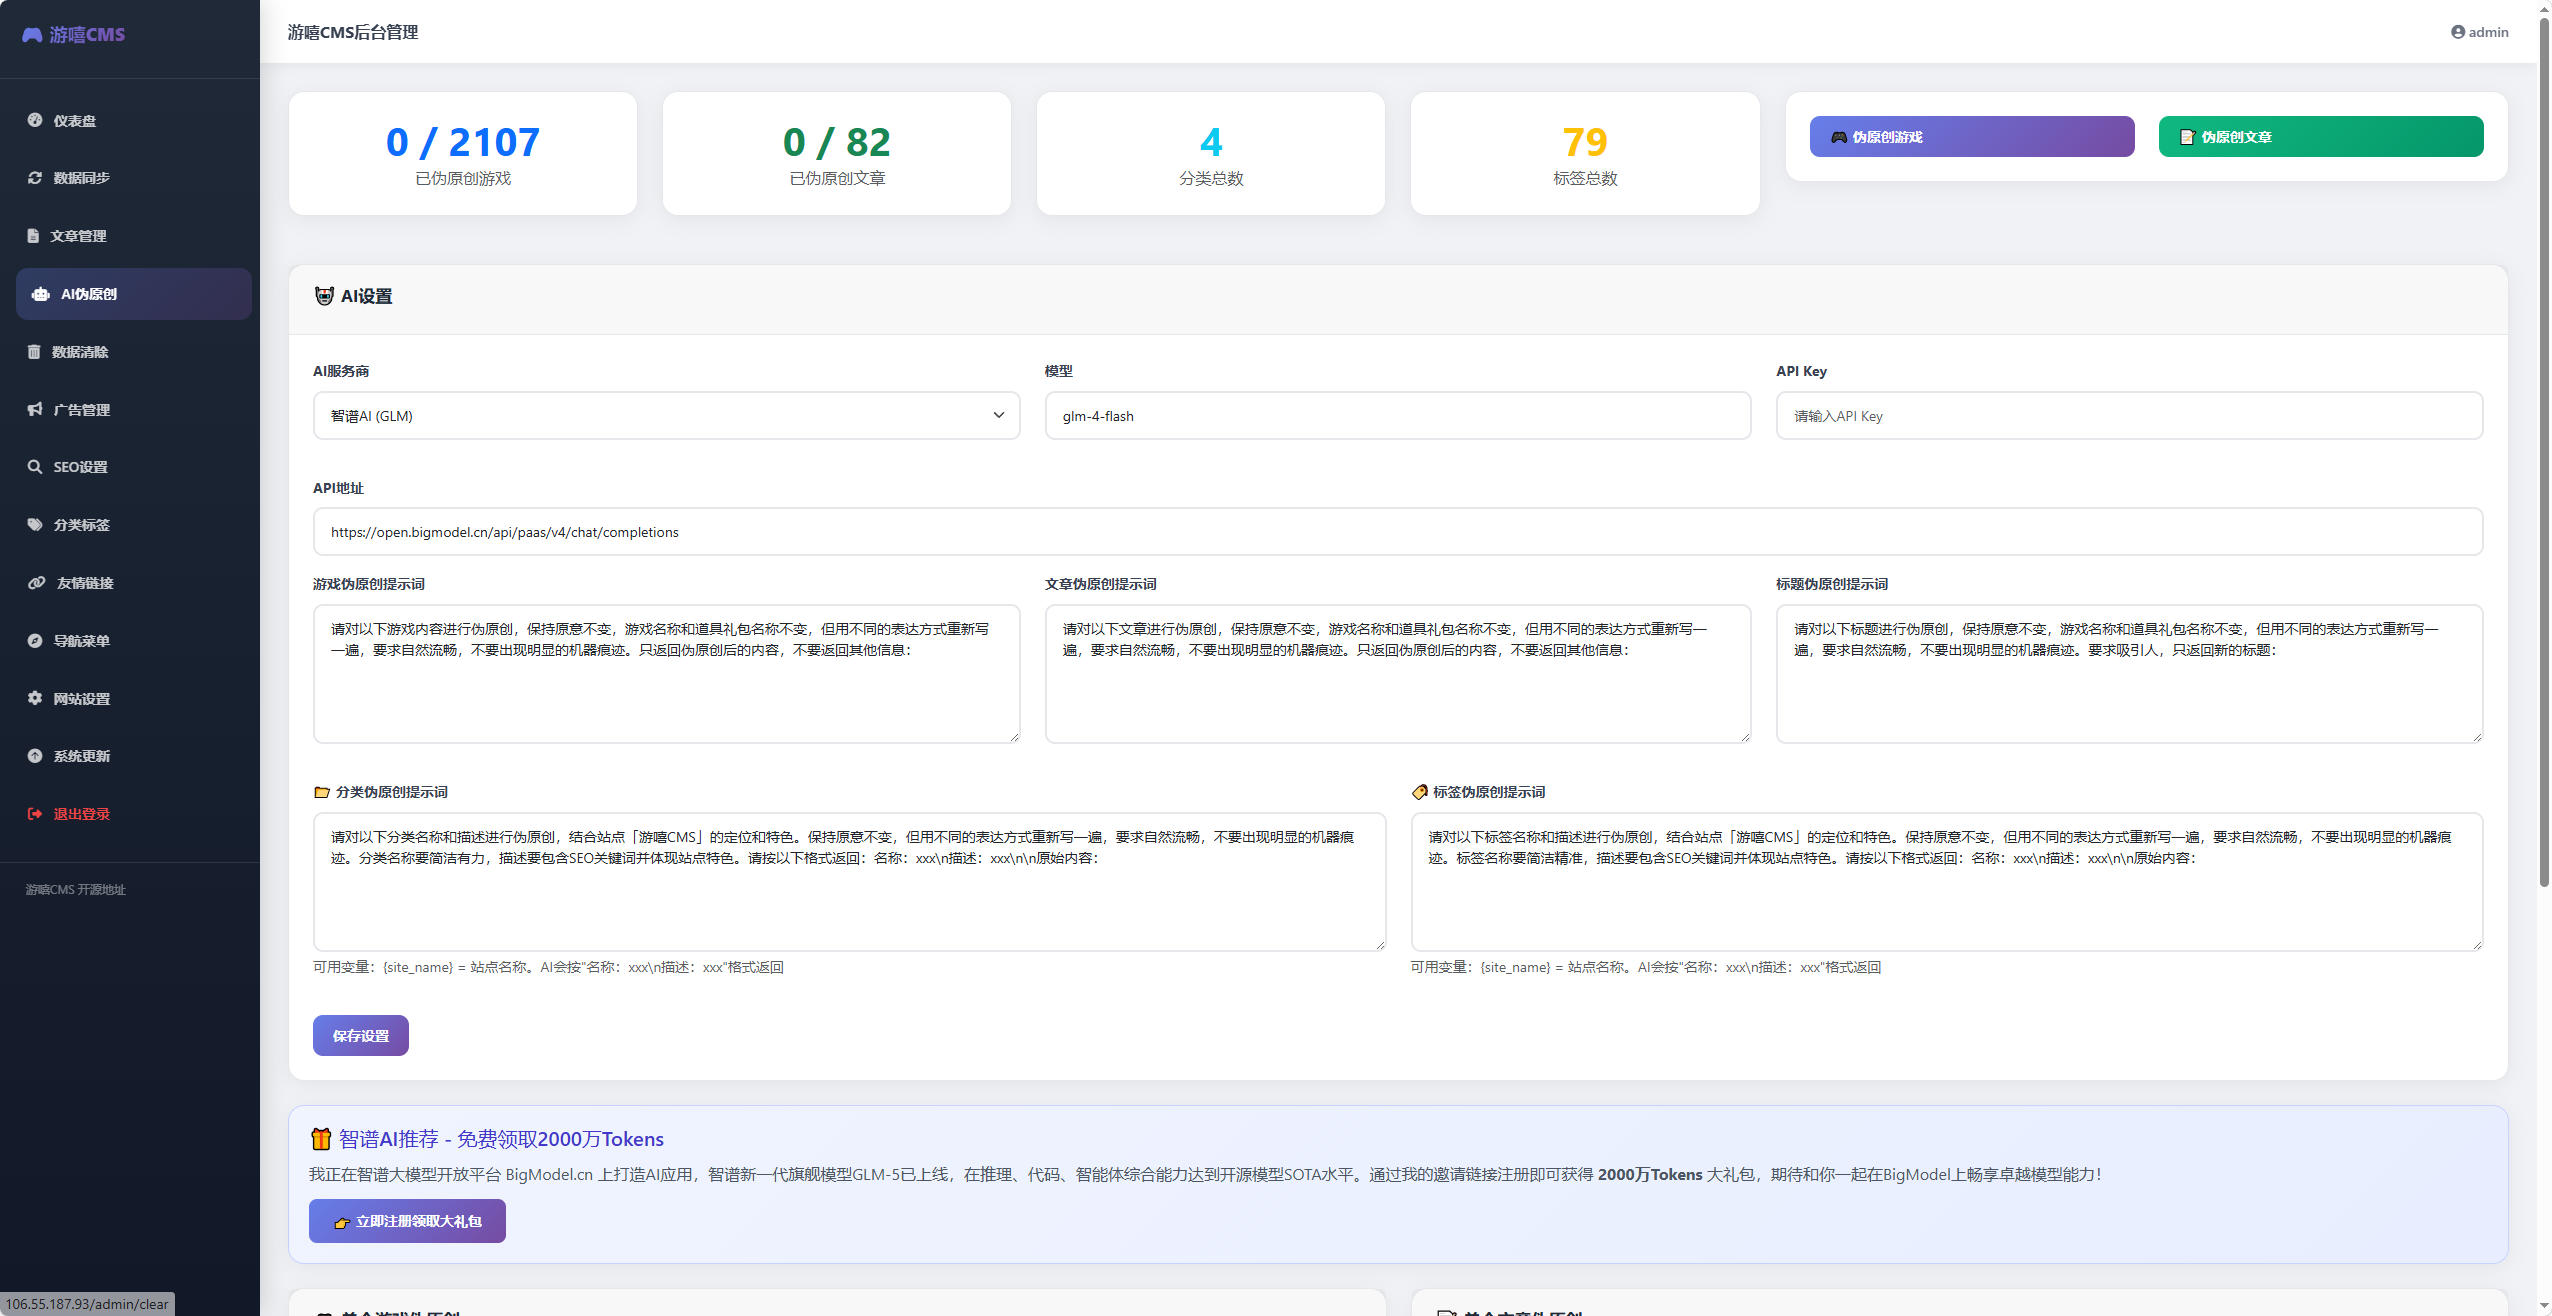The width and height of the screenshot is (2552, 1316).
Task: Open the AI服务商 dropdown
Action: click(x=666, y=416)
